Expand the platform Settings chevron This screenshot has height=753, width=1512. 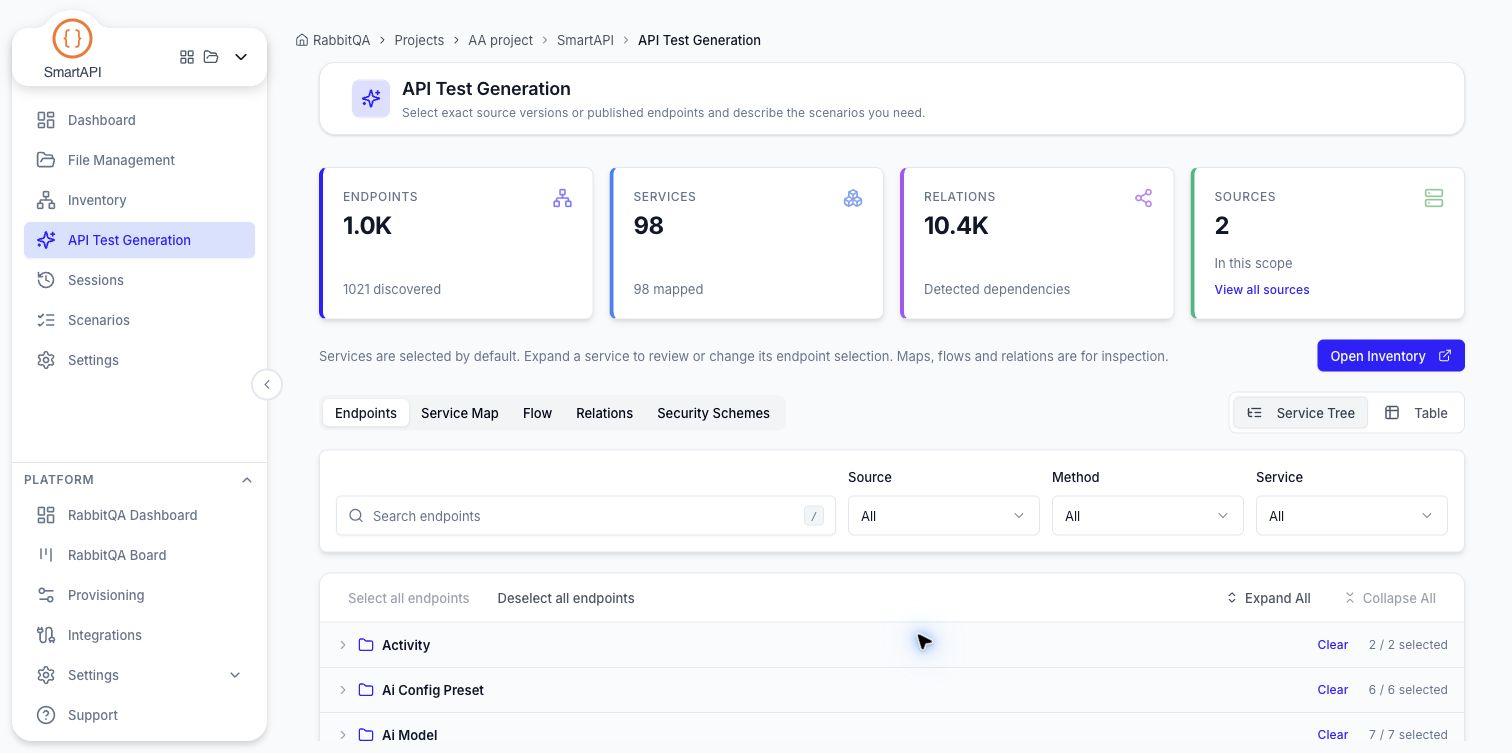[x=235, y=675]
